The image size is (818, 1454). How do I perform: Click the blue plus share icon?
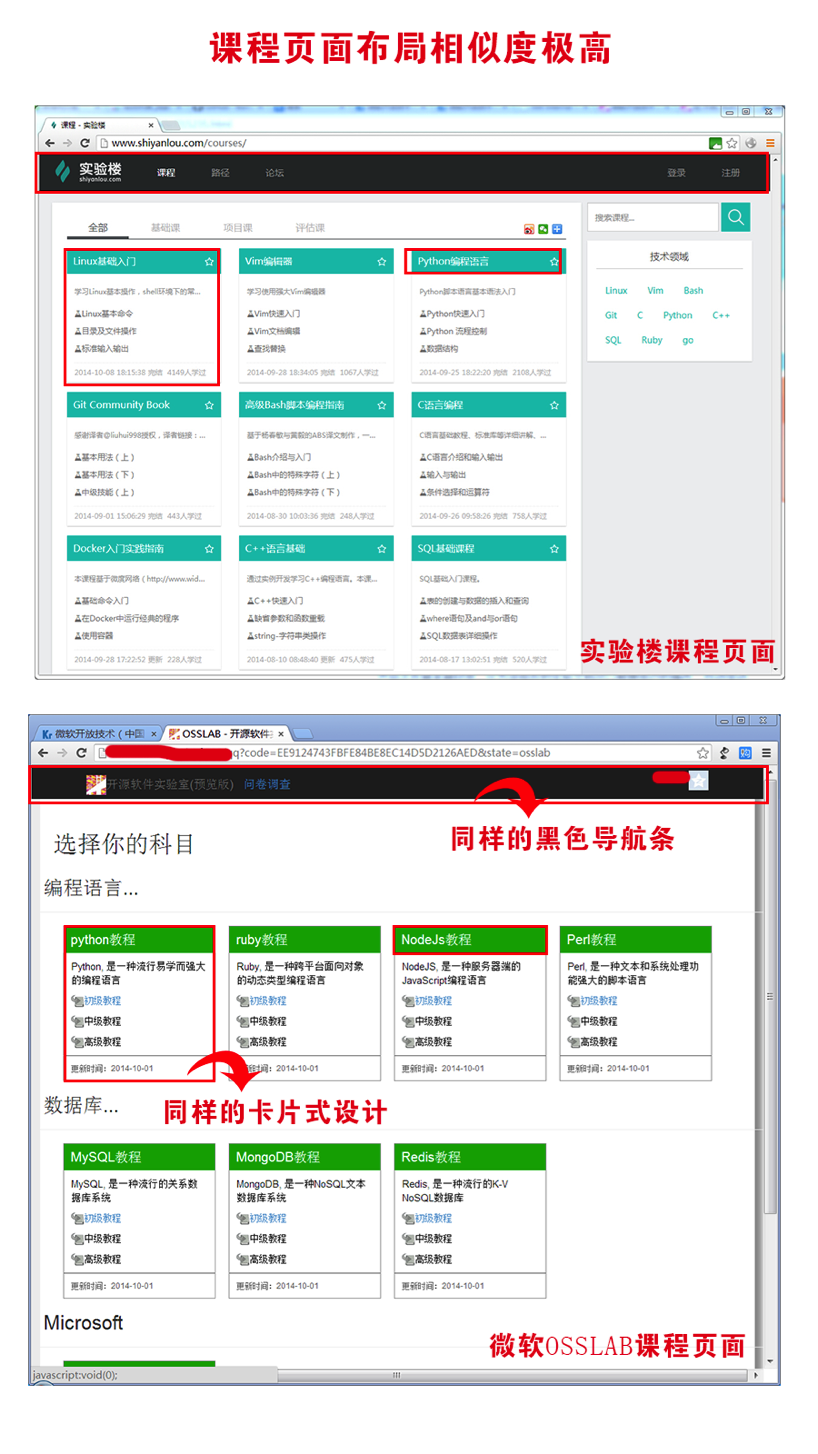click(x=557, y=229)
